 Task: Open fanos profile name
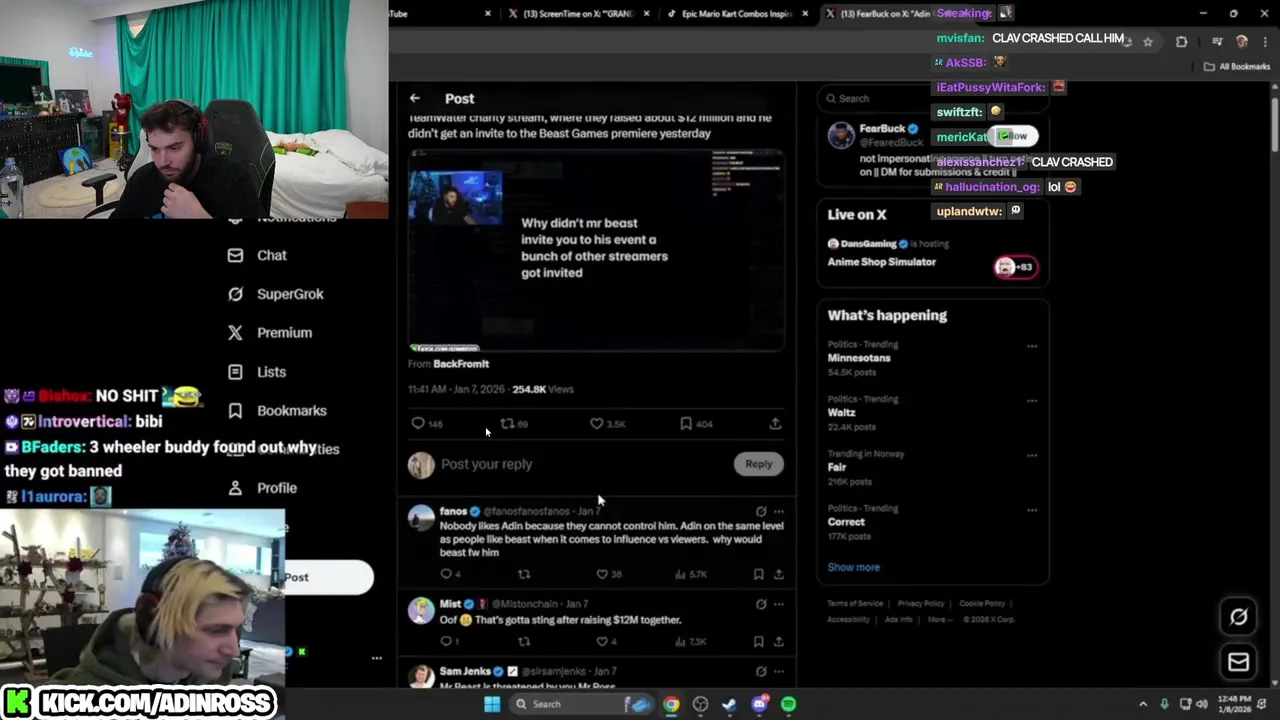(x=453, y=511)
